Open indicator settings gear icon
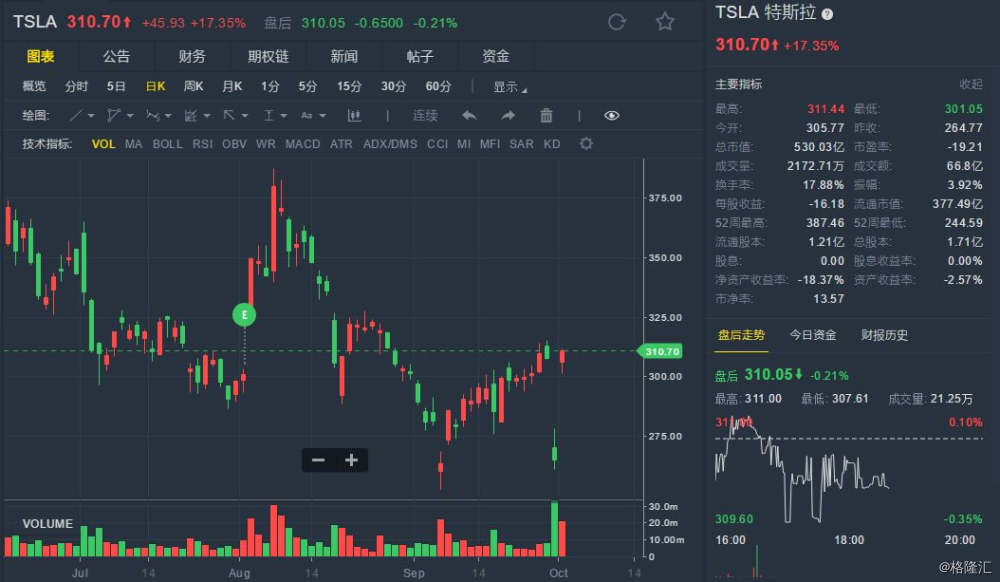 point(586,144)
